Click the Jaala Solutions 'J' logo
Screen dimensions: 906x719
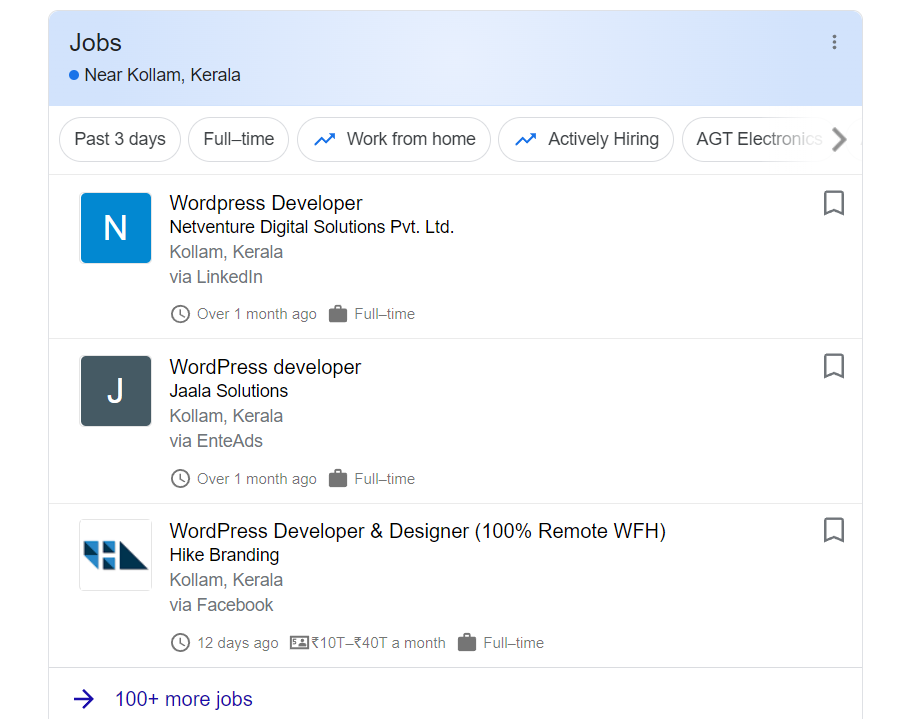116,391
